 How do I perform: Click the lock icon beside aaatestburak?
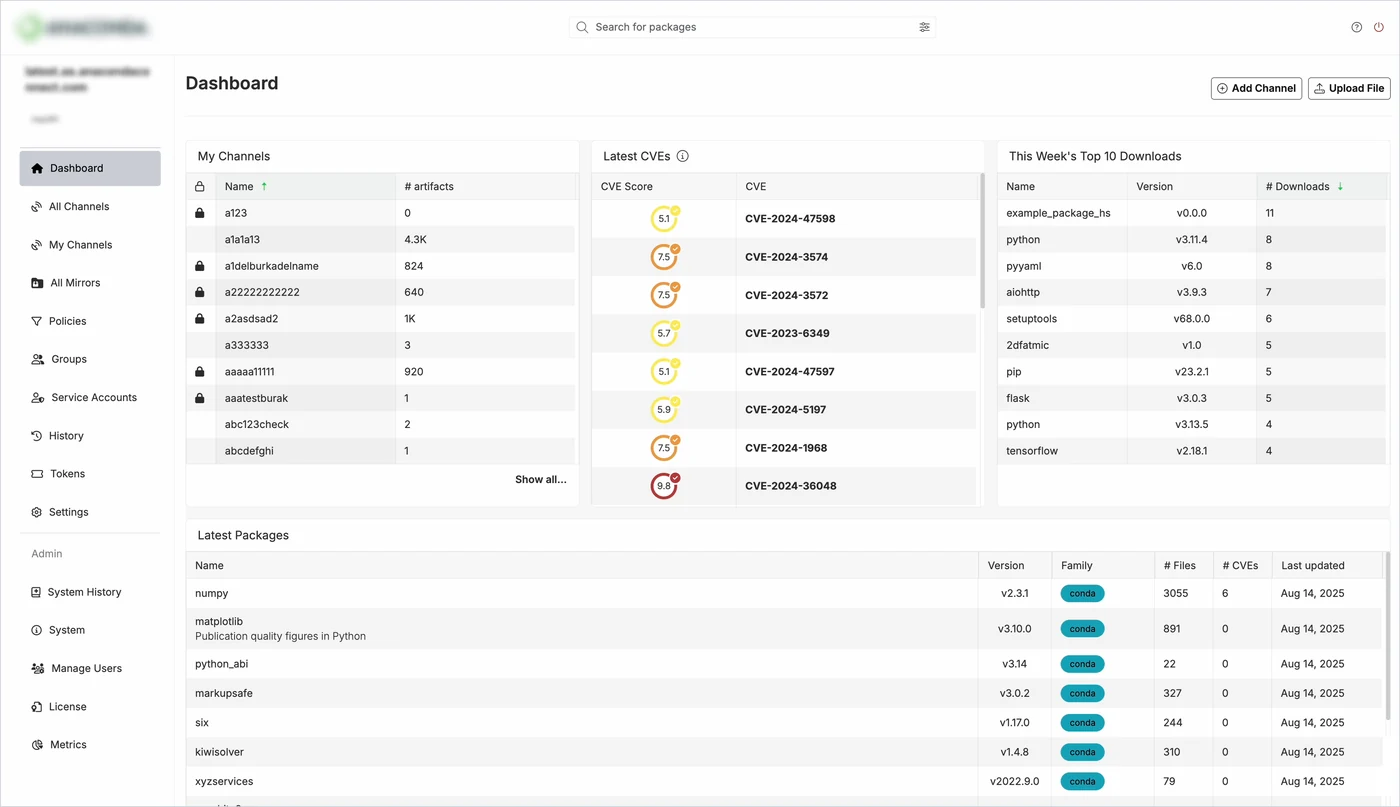coord(200,398)
